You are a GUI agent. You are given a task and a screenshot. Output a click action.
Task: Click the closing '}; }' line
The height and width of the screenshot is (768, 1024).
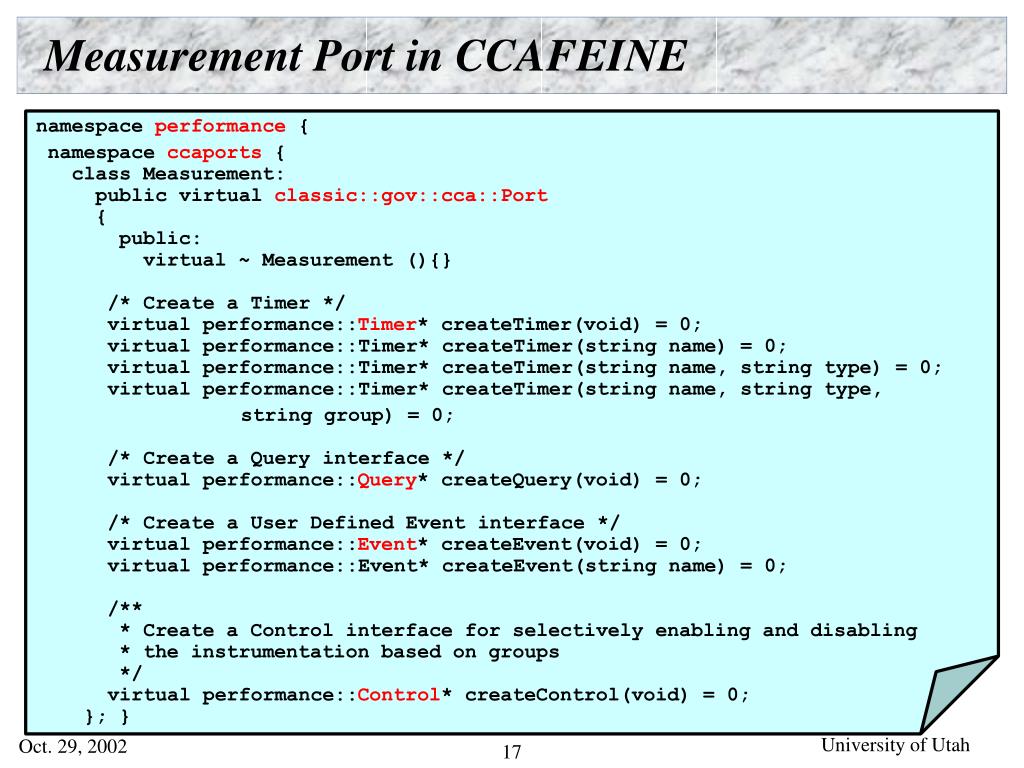(x=107, y=716)
